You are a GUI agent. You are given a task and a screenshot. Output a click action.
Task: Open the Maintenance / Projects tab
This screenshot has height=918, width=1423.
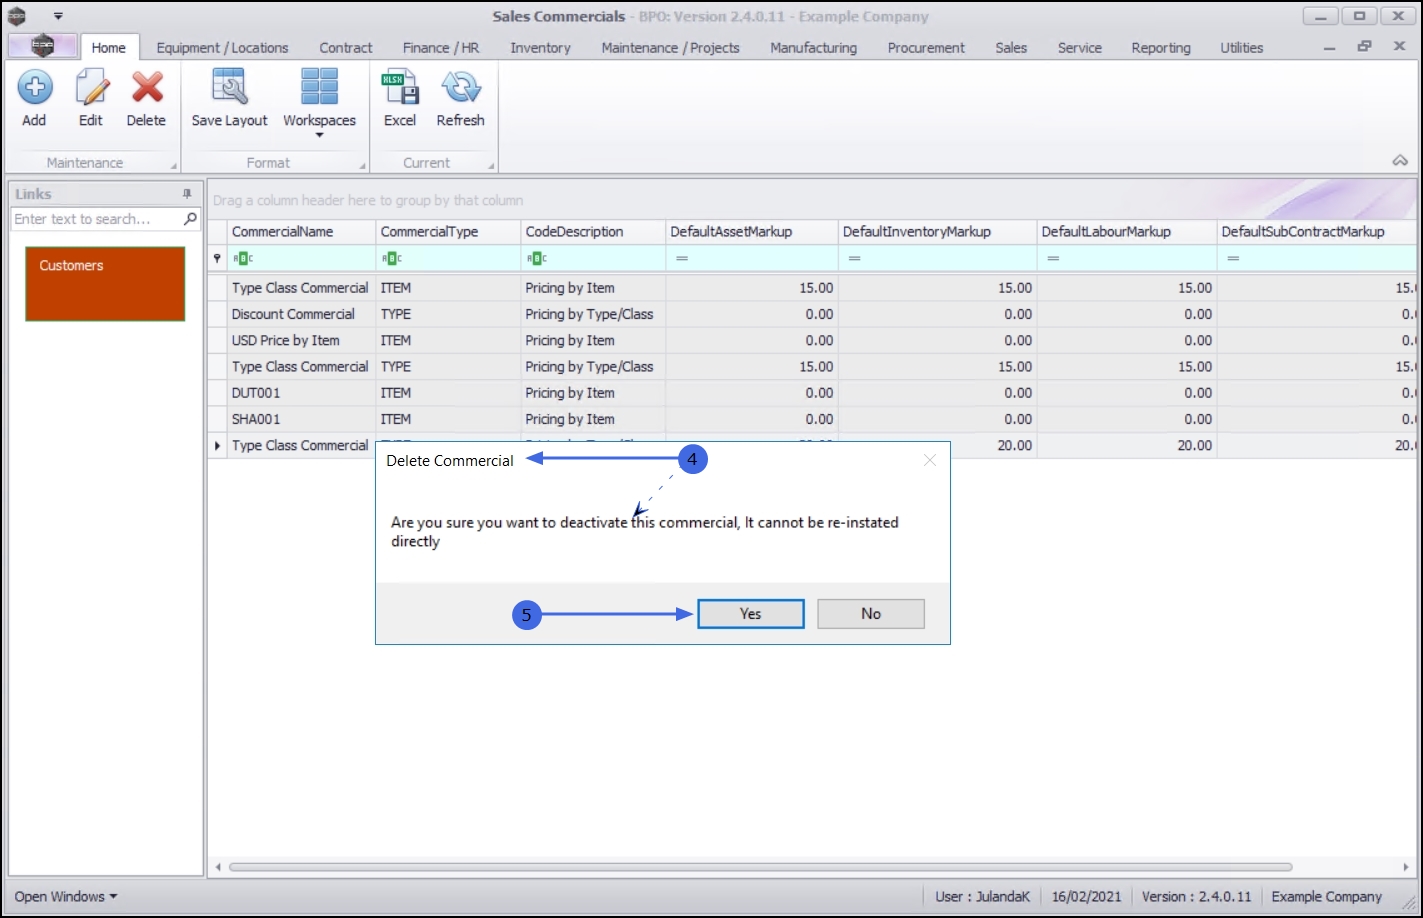point(671,47)
